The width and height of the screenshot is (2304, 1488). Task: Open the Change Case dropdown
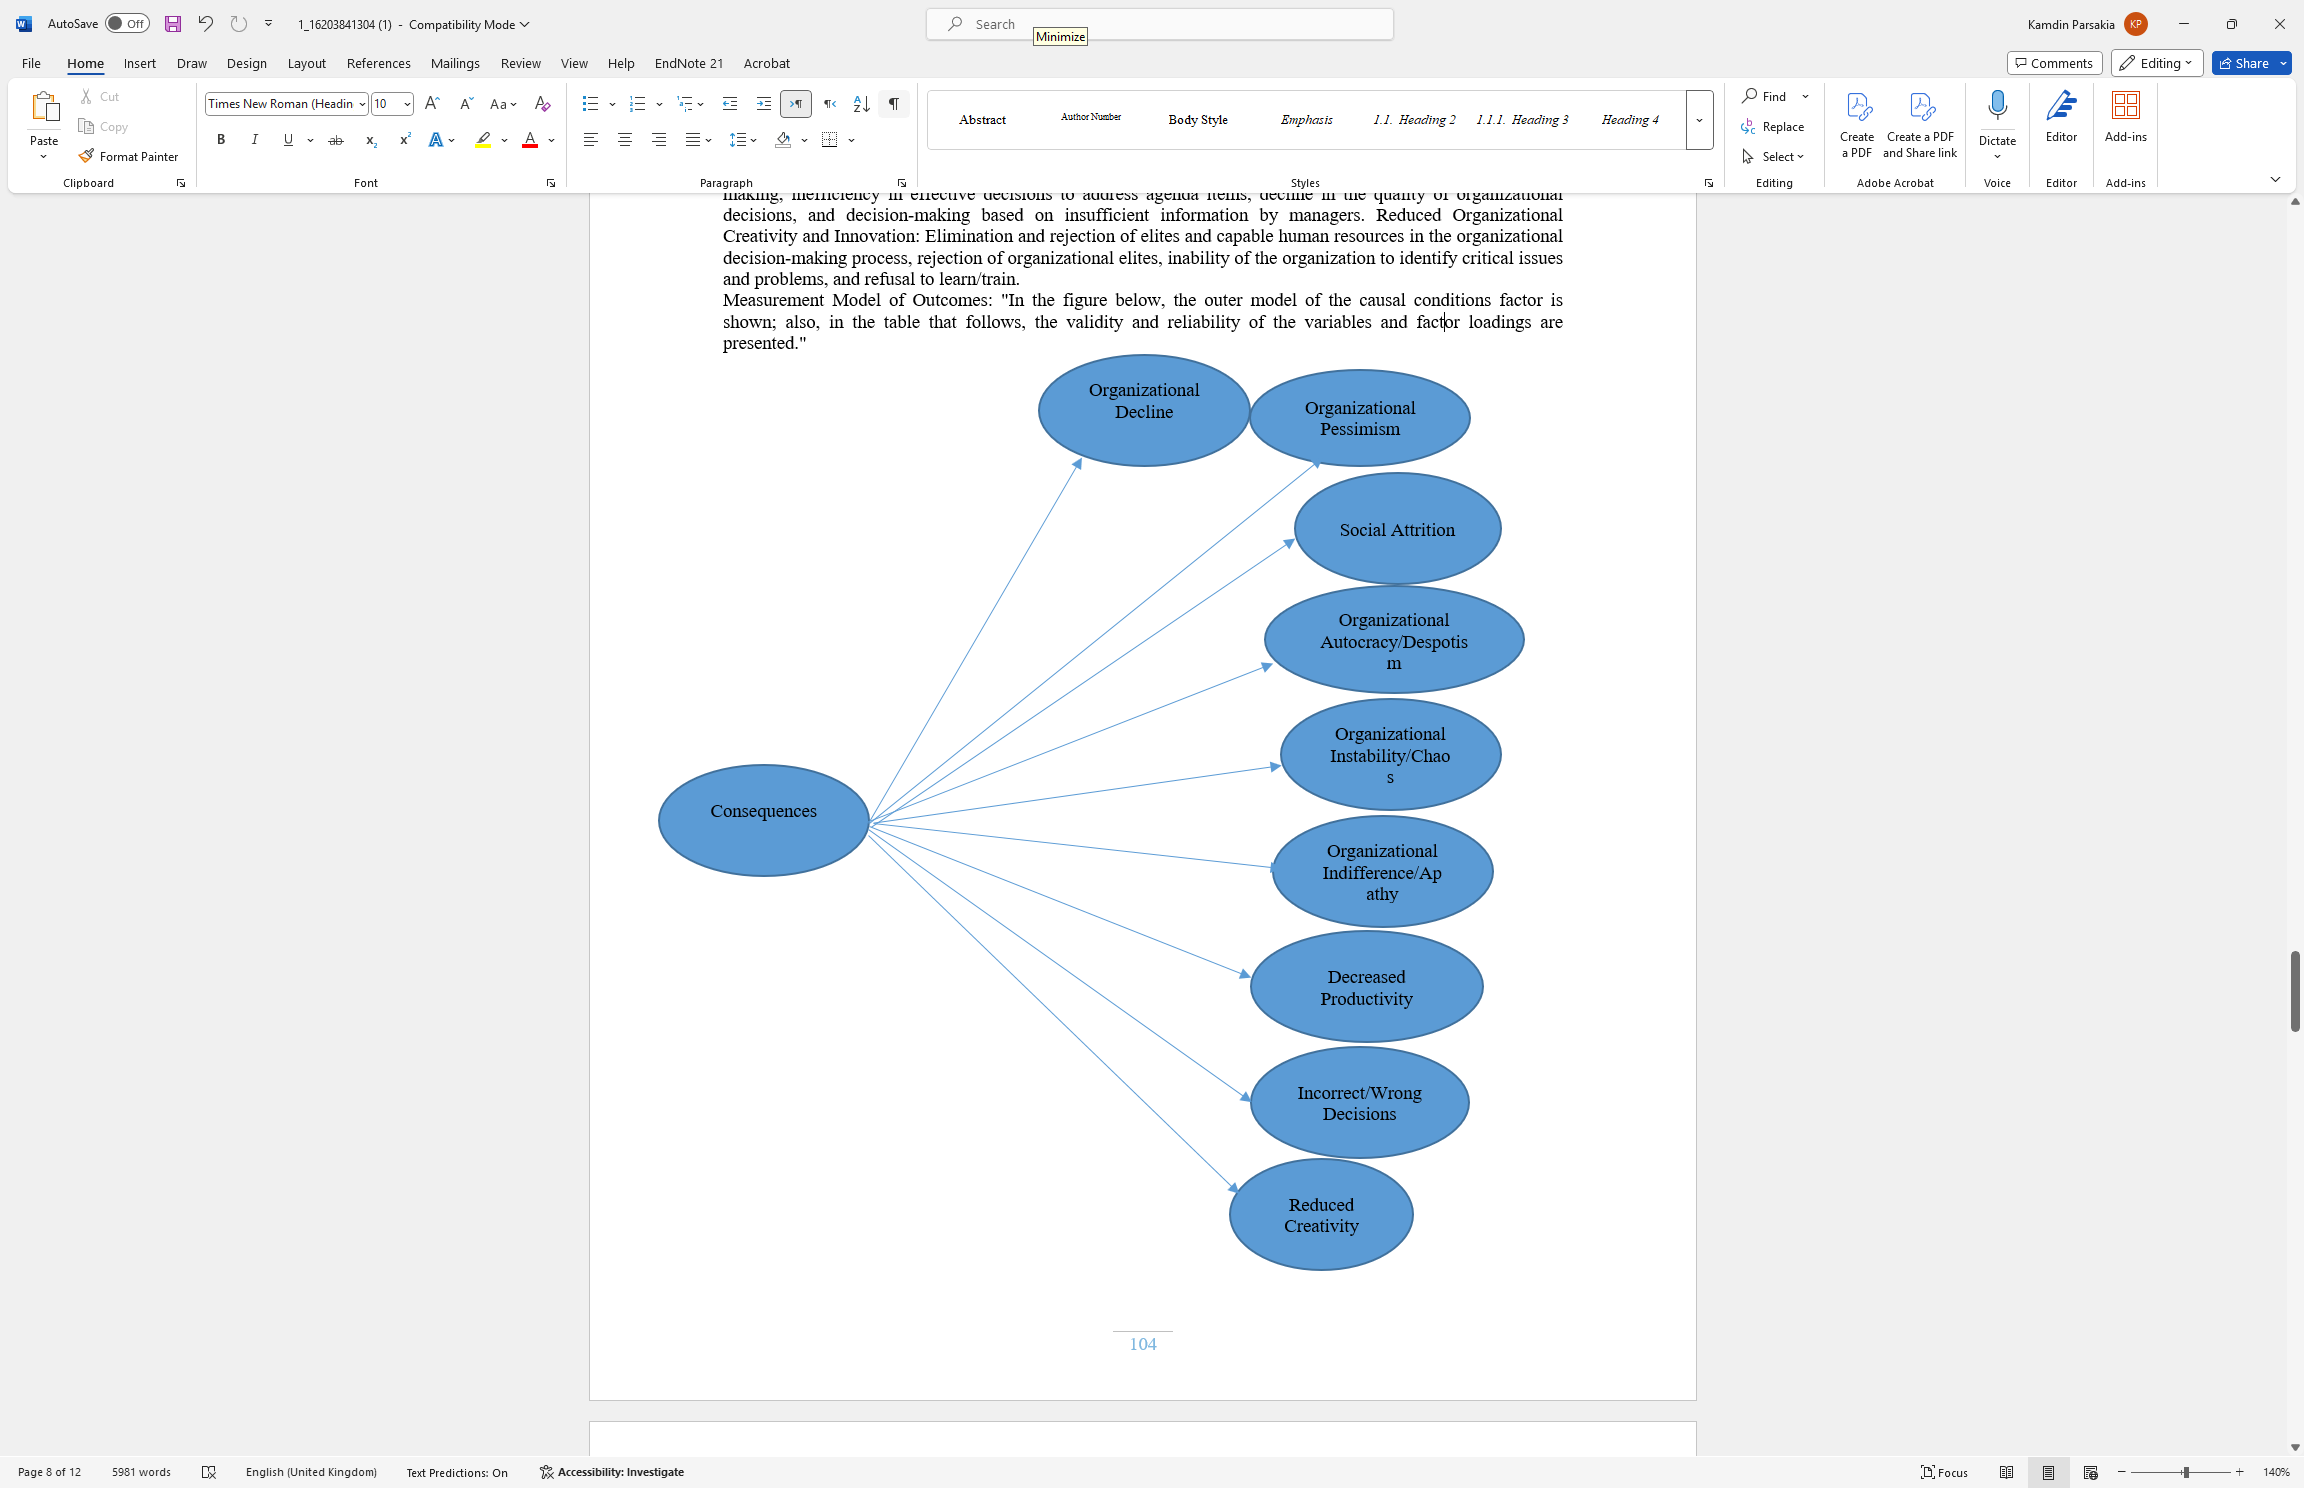tap(503, 104)
